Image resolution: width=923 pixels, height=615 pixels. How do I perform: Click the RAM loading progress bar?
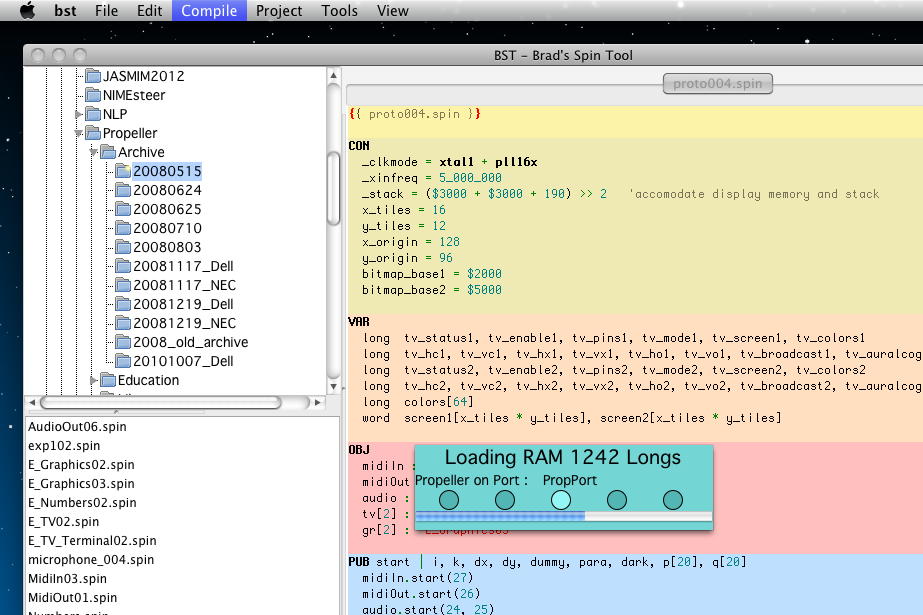pos(563,517)
